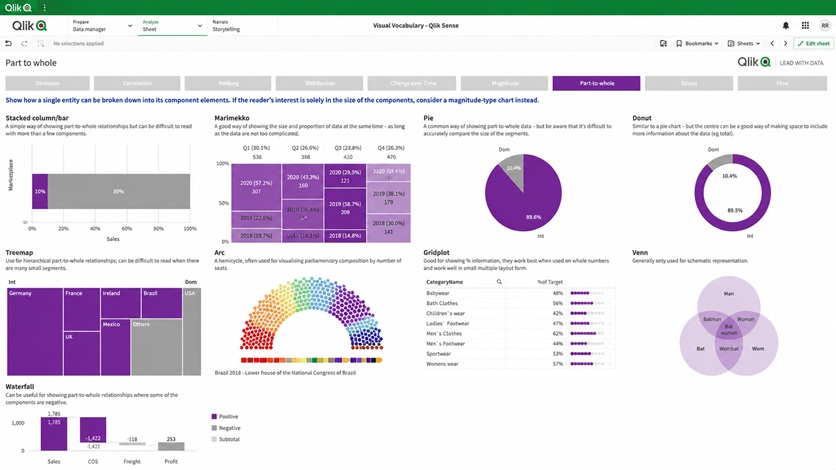
Task: Select Germany tile in treemap
Action: point(35,331)
